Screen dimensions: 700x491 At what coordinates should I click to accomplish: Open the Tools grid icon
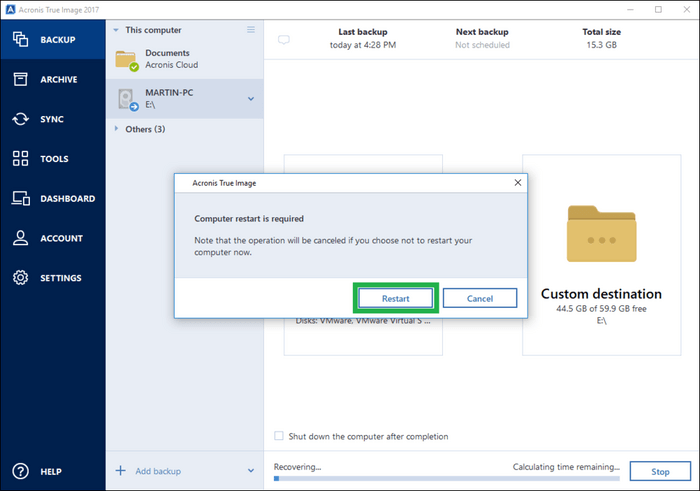[x=20, y=158]
